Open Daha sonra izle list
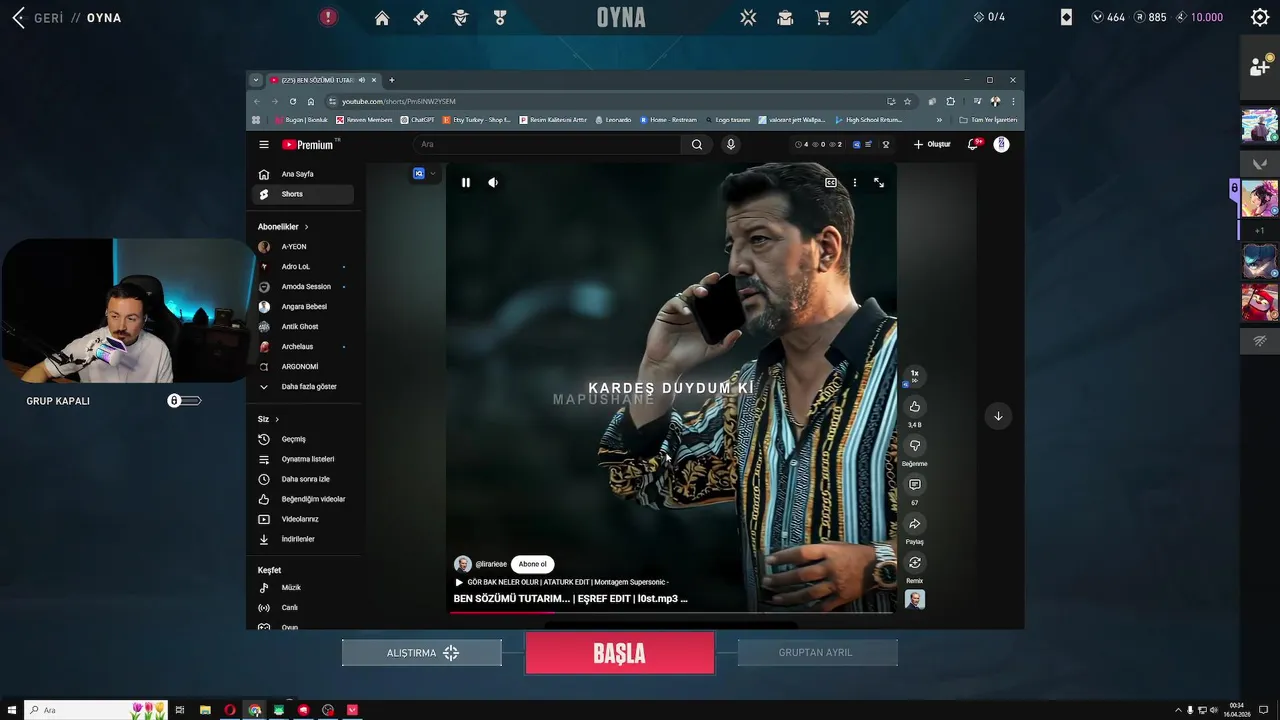The height and width of the screenshot is (720, 1280). pyautogui.click(x=303, y=479)
